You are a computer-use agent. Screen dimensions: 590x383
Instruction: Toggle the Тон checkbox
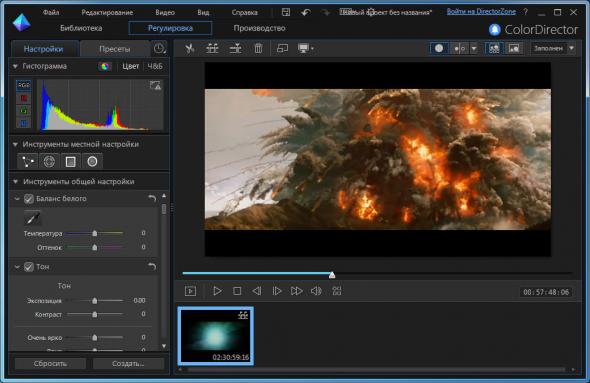point(29,267)
